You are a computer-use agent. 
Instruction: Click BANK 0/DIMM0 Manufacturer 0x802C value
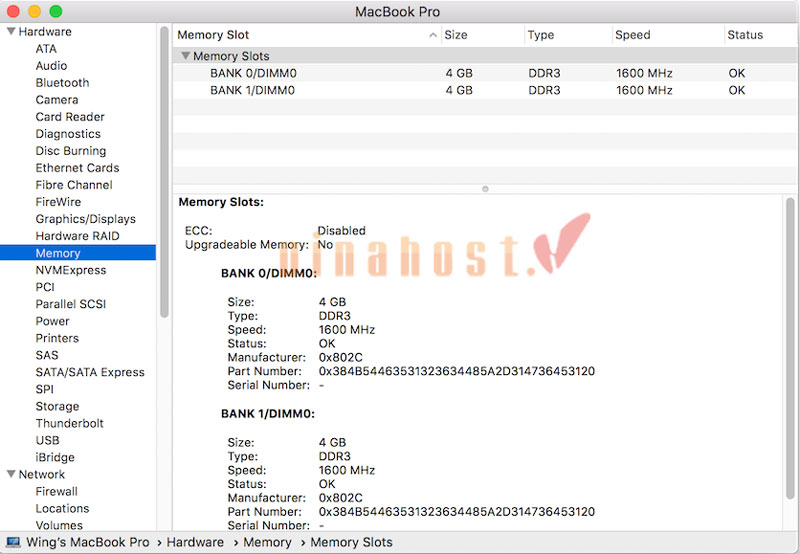click(x=340, y=358)
